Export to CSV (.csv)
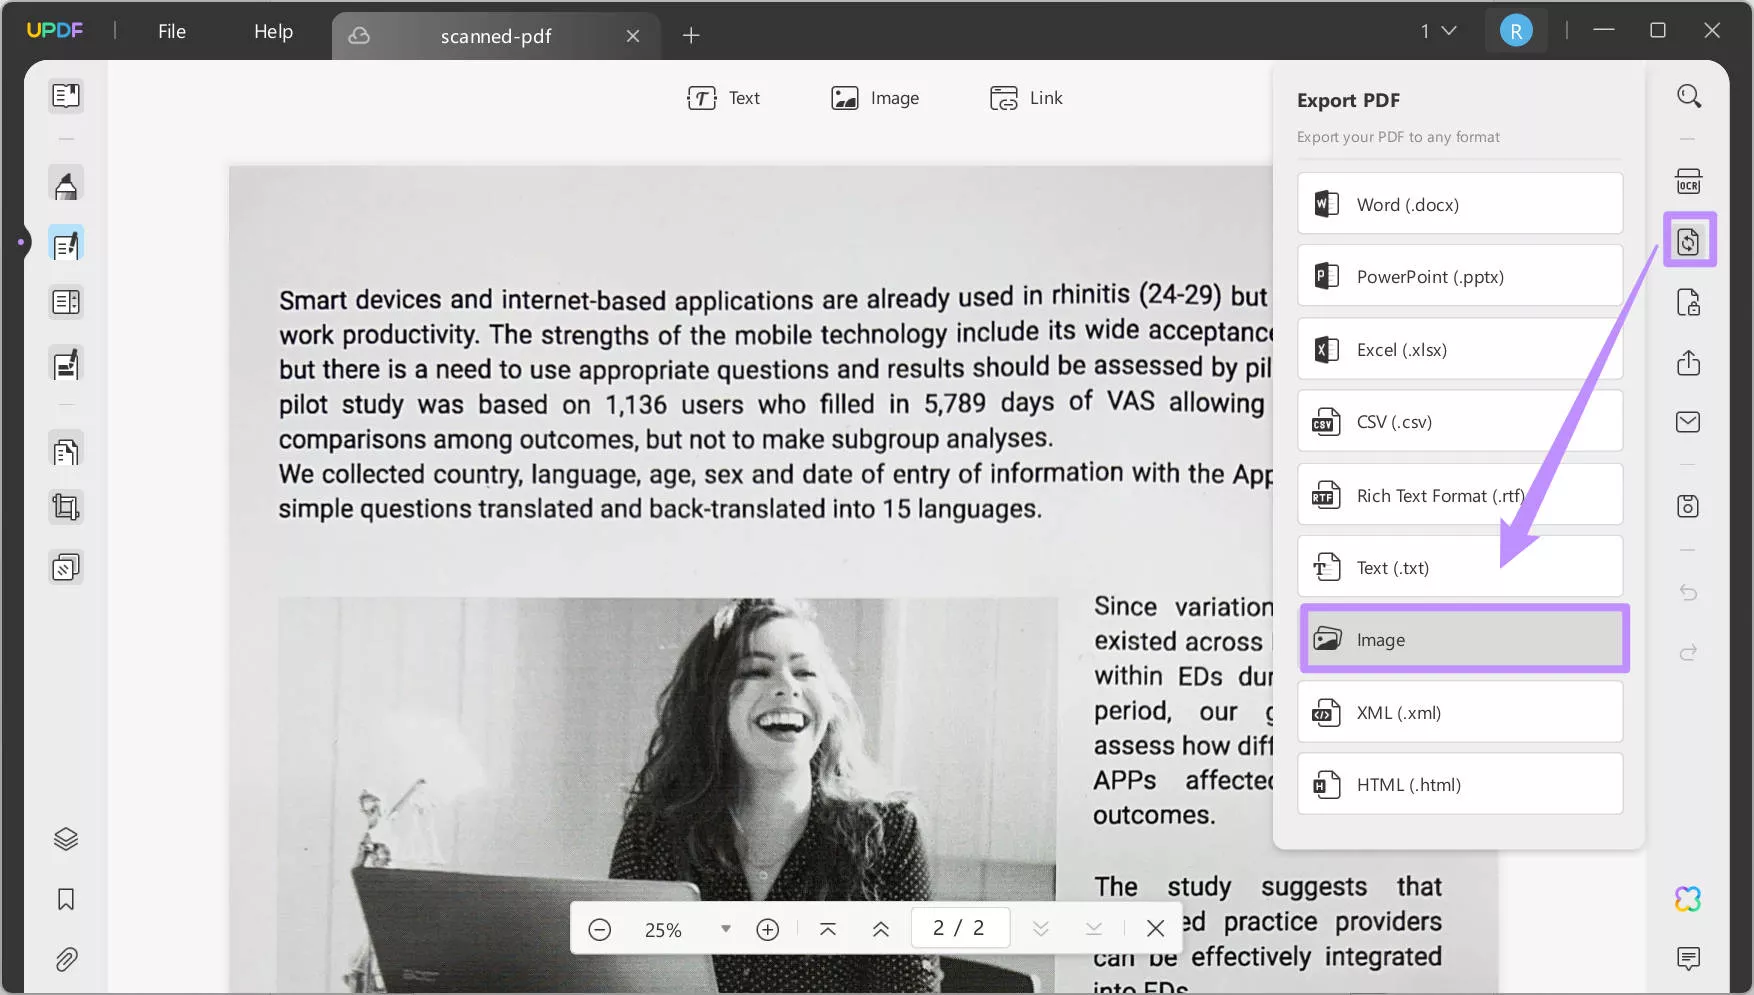Viewport: 1754px width, 995px height. 1460,421
